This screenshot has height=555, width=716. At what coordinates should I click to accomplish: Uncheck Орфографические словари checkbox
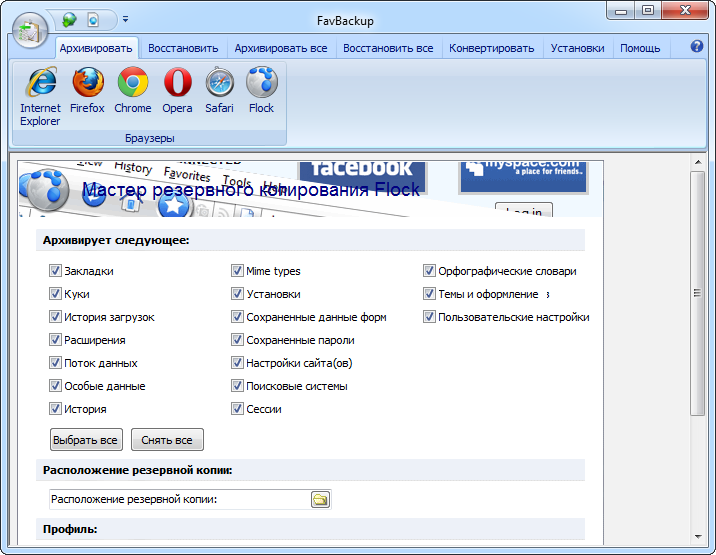[x=429, y=270]
